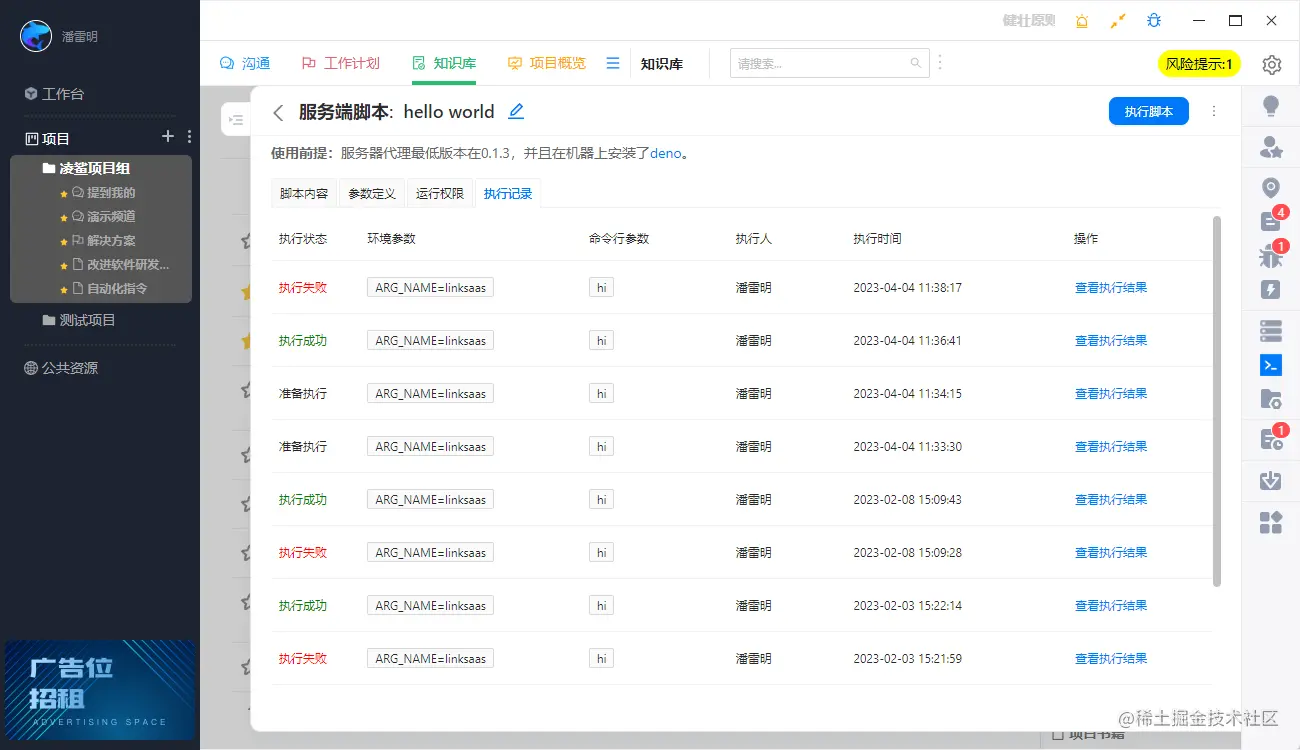Image resolution: width=1300 pixels, height=750 pixels.
Task: Click the lightbulb icon in right sidebar
Action: [1271, 106]
